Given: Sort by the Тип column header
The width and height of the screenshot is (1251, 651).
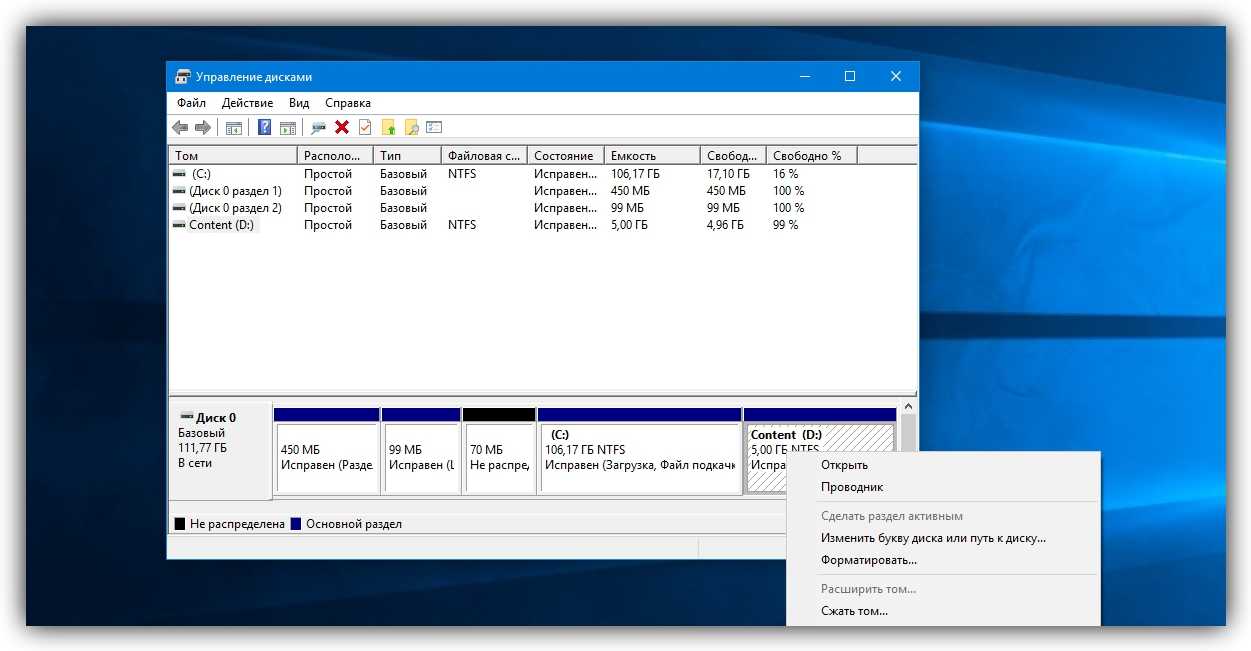Looking at the screenshot, I should 407,156.
